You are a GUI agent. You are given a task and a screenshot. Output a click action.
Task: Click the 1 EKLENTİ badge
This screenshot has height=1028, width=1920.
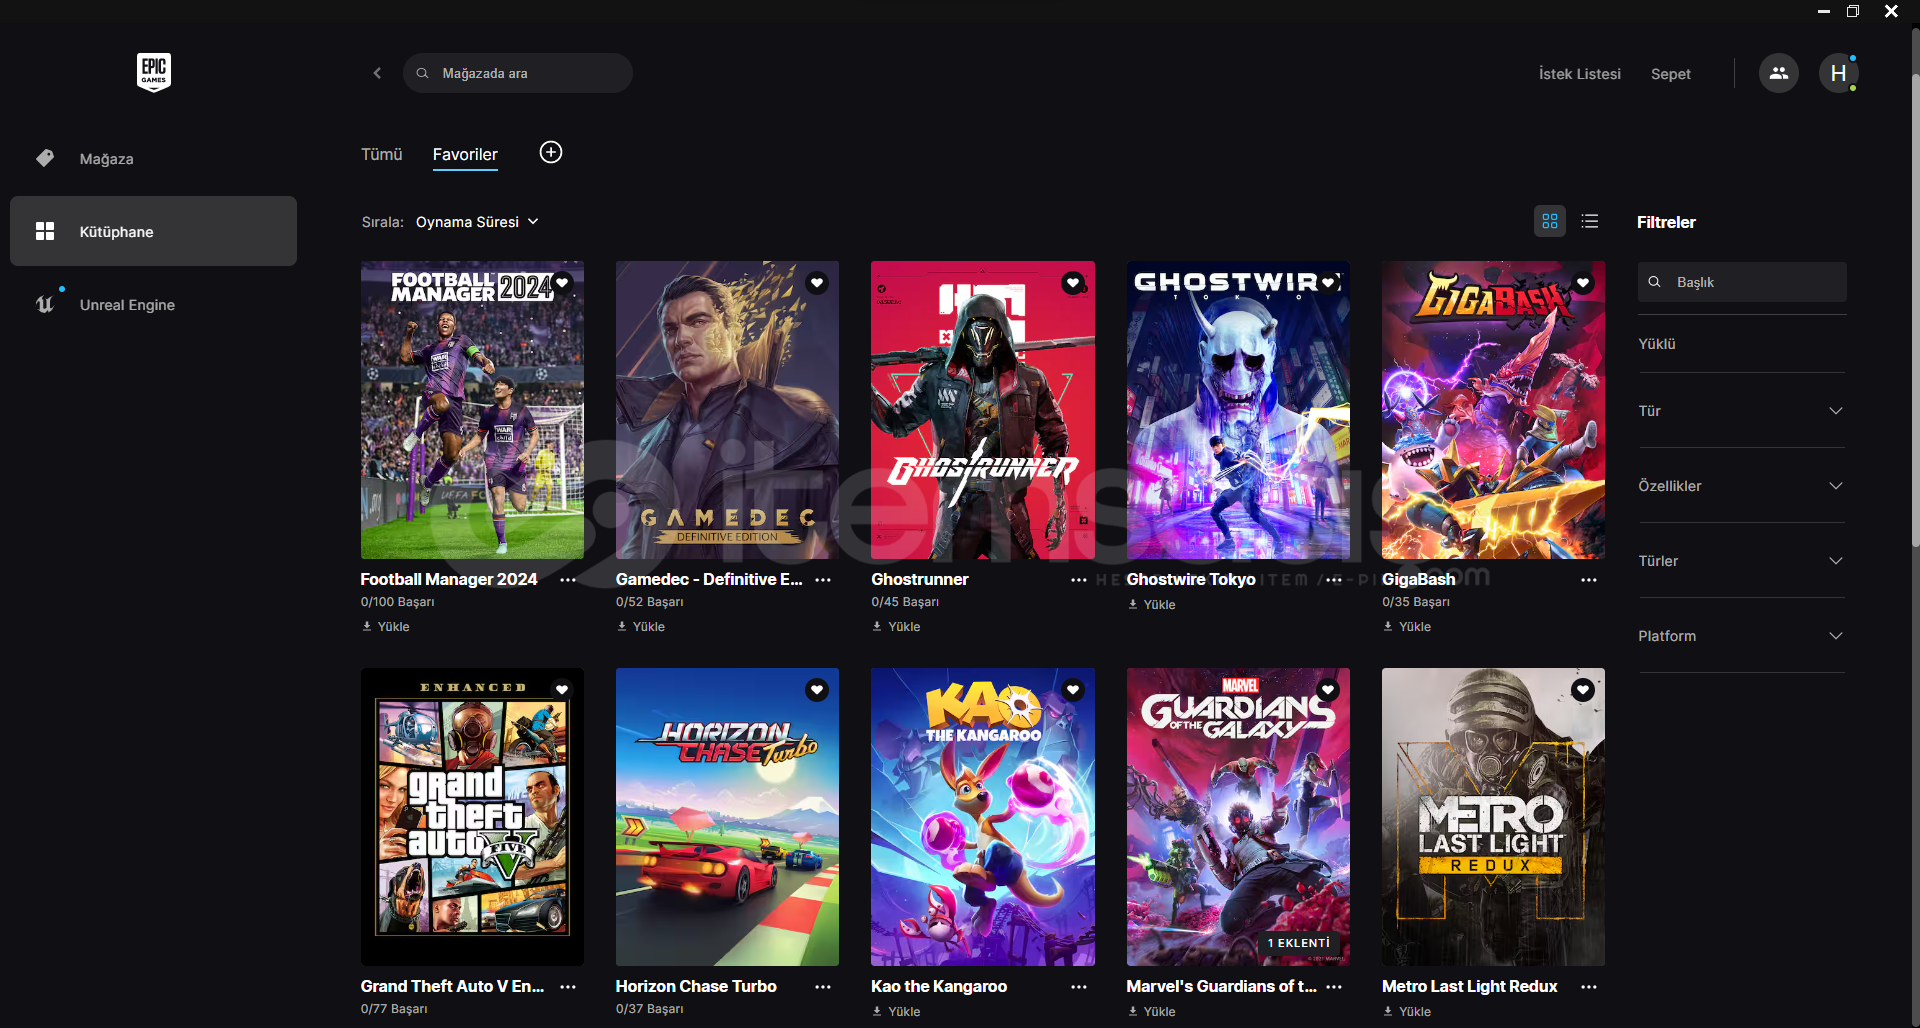[1298, 943]
